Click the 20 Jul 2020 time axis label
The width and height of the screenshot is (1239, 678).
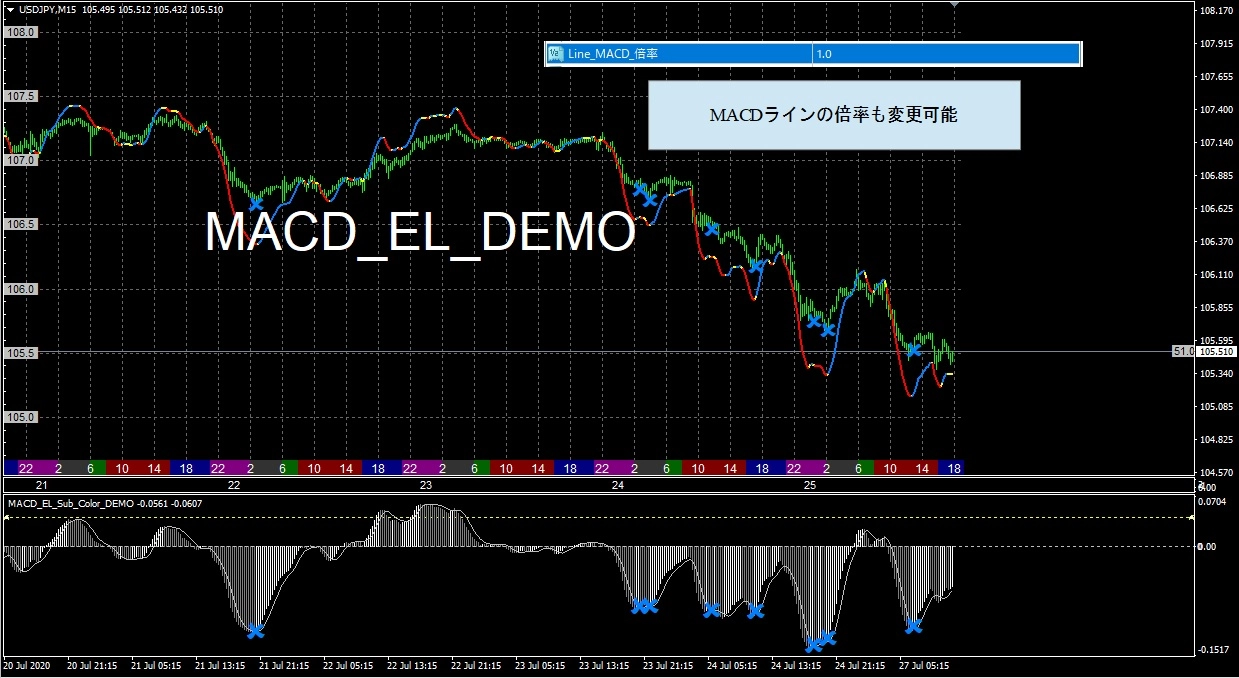27,664
